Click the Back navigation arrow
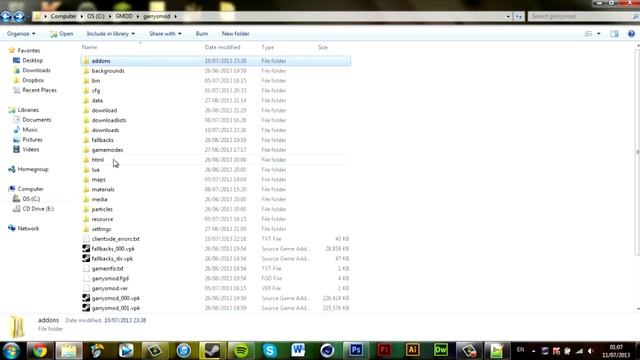The width and height of the screenshot is (640, 360). (6, 16)
